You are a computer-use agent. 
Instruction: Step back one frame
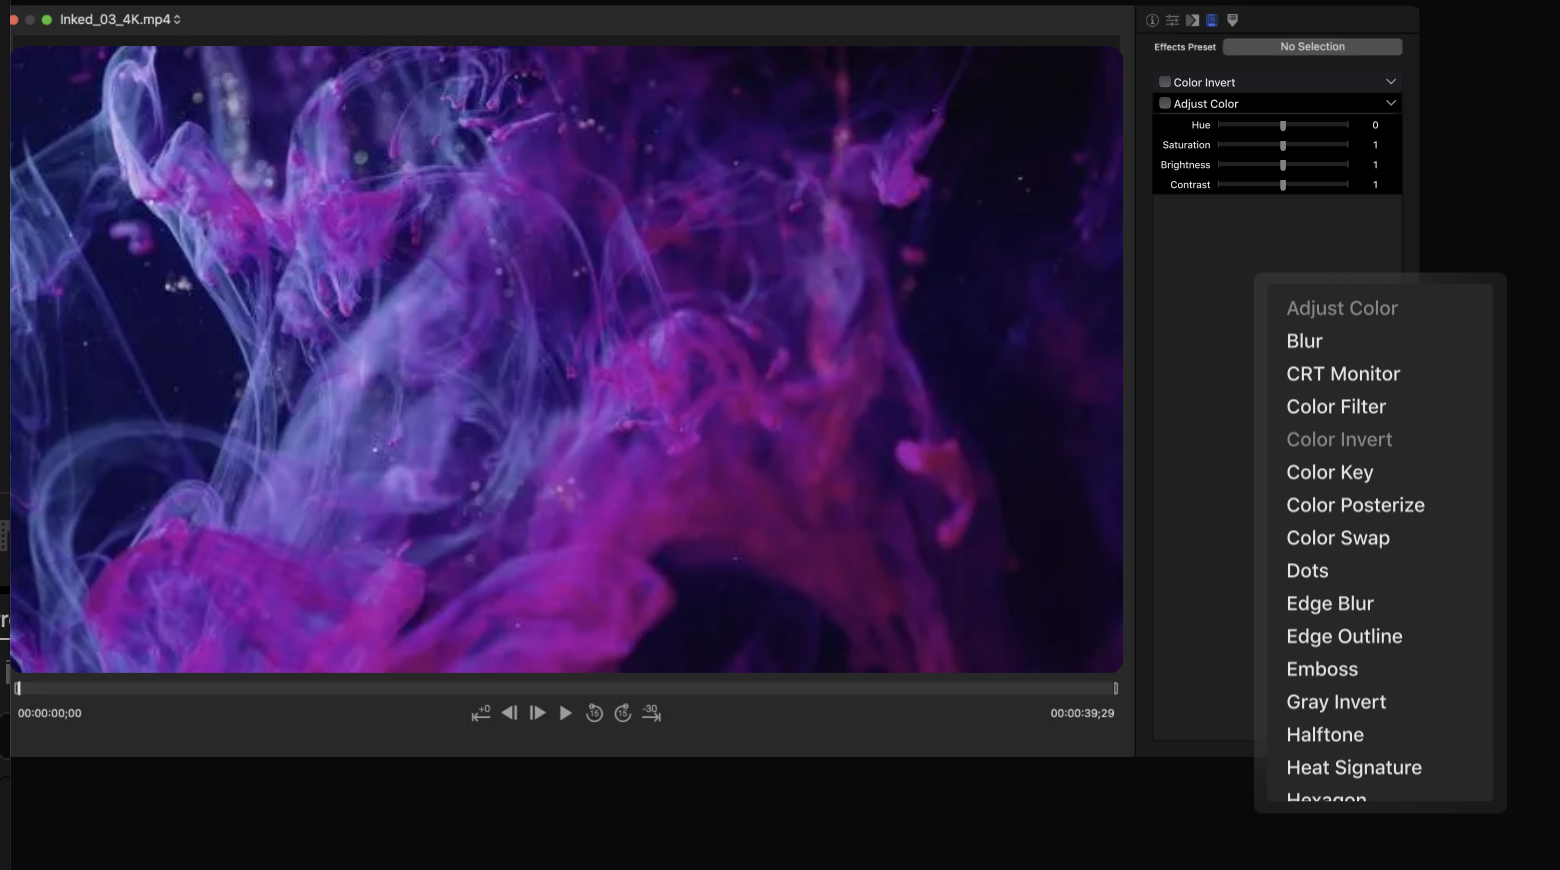coord(509,713)
